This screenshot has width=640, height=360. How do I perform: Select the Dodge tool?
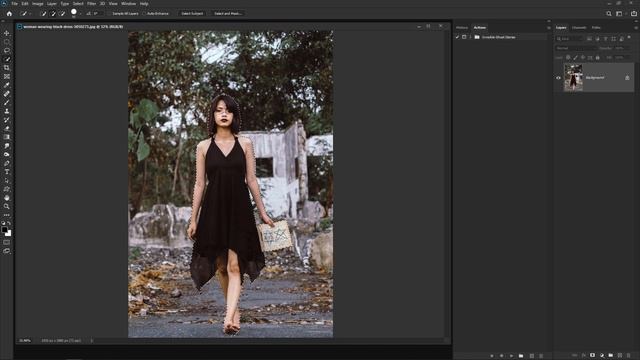pyautogui.click(x=7, y=155)
